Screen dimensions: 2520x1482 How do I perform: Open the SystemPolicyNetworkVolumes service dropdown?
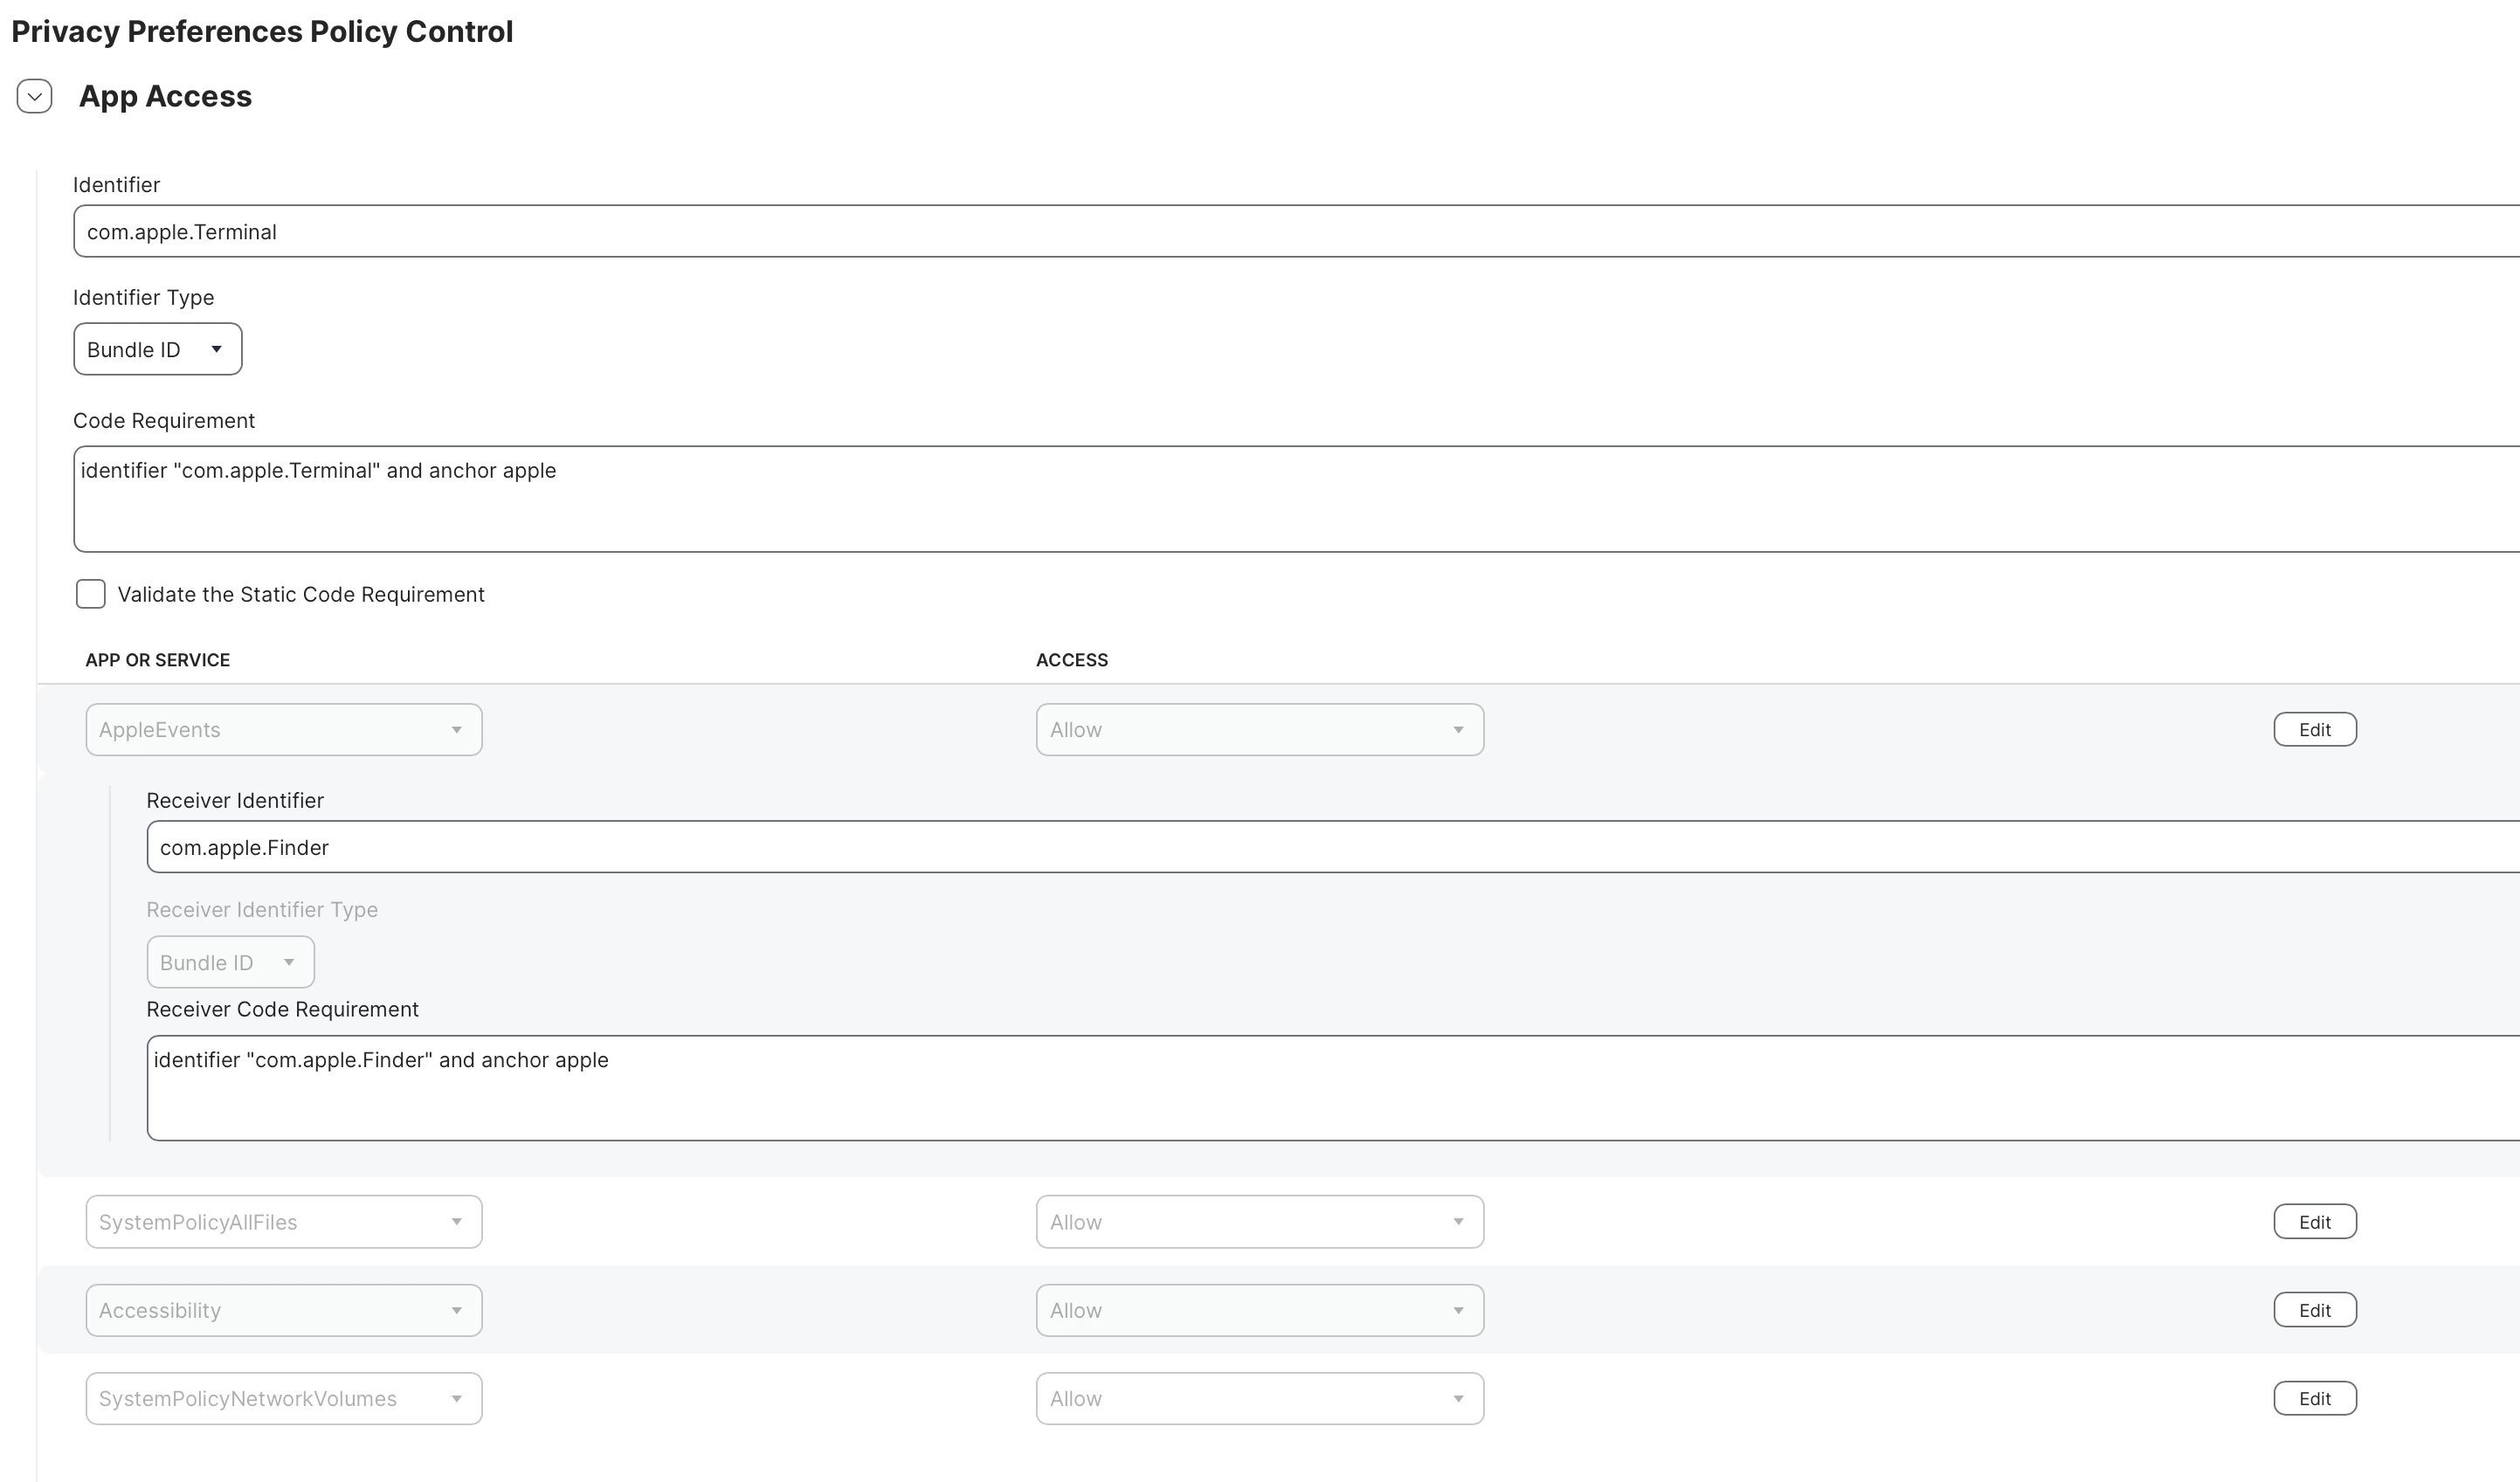284,1398
